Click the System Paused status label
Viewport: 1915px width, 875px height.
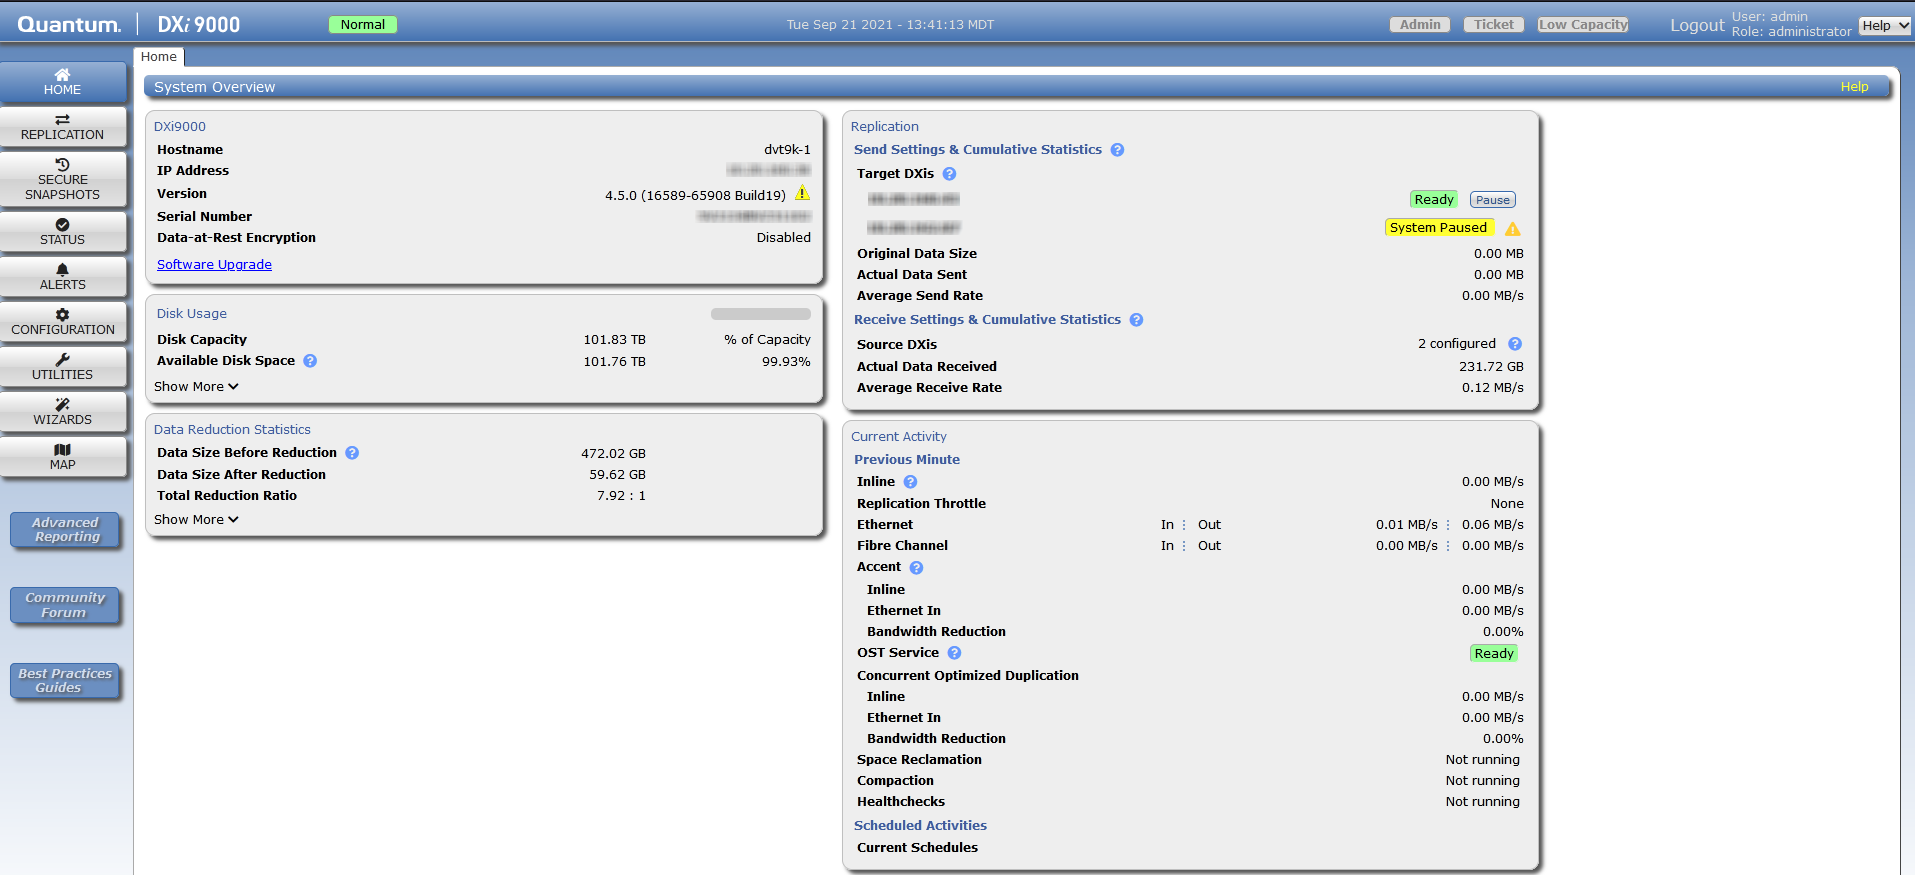(x=1439, y=228)
